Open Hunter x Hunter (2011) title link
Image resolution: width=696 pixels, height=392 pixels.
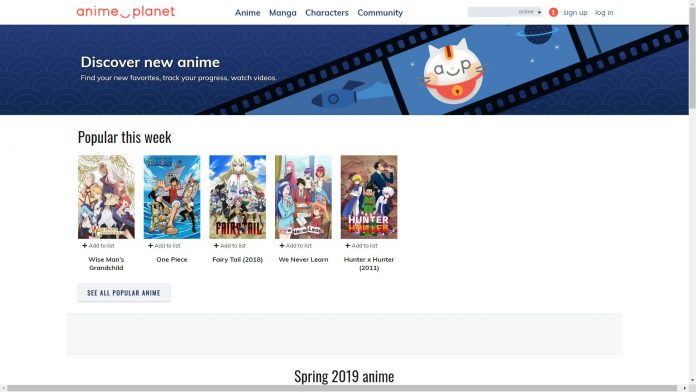coord(369,263)
